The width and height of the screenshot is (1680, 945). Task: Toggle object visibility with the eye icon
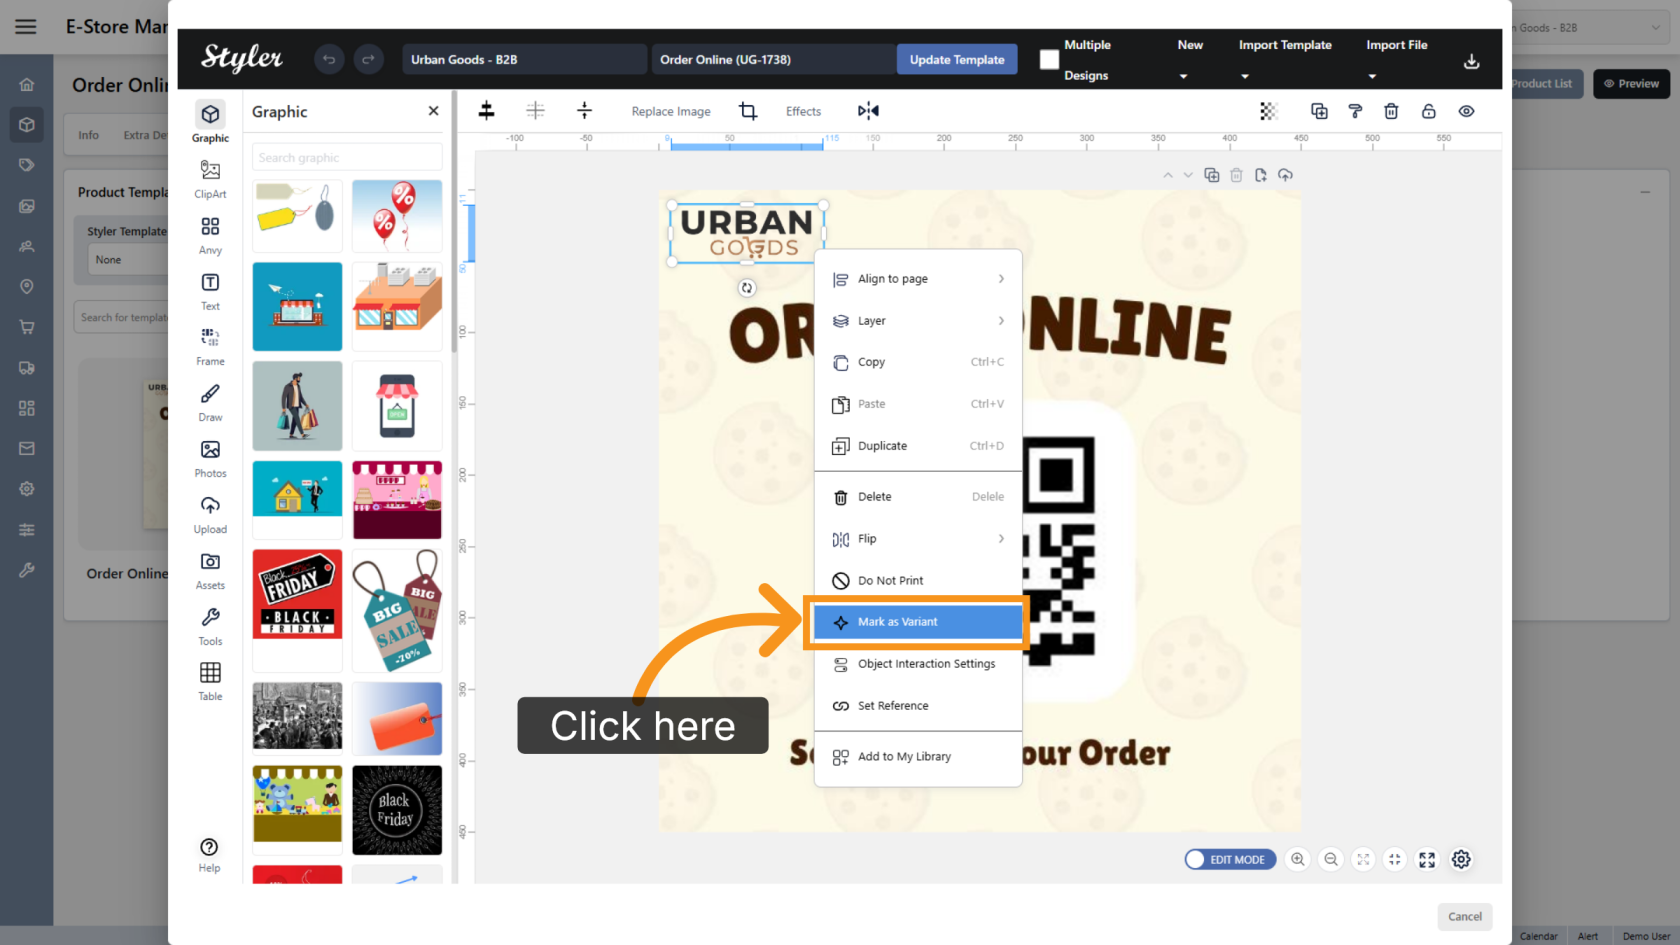(x=1466, y=111)
